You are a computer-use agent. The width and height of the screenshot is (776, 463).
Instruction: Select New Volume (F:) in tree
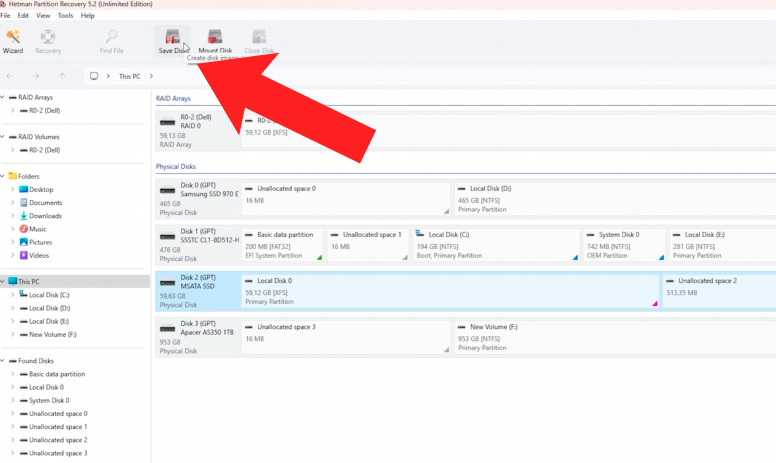pyautogui.click(x=52, y=334)
